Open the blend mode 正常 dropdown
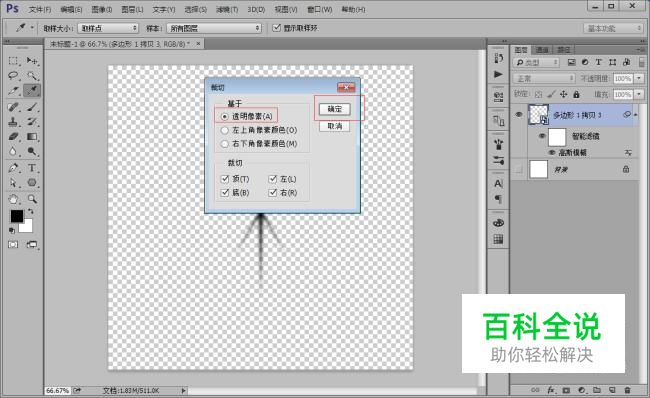Viewport: 650px width, 398px height. [544, 78]
